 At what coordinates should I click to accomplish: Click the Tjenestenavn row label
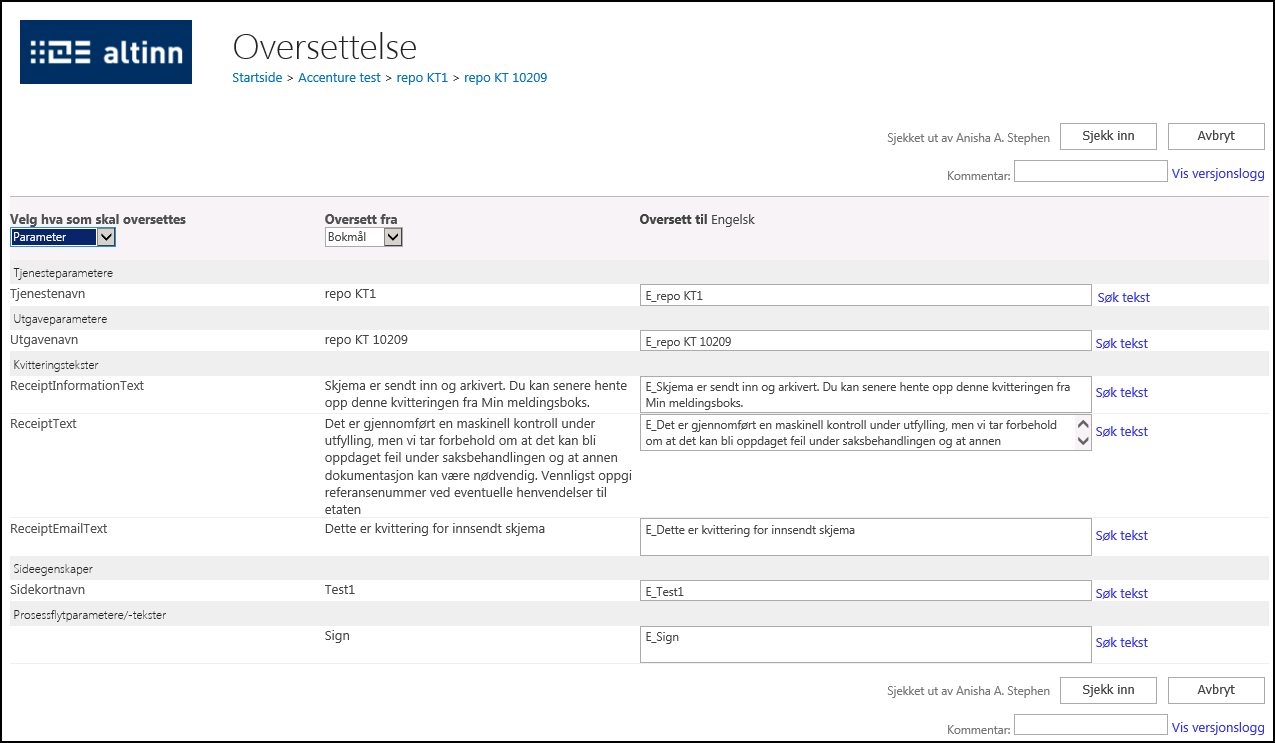point(48,294)
